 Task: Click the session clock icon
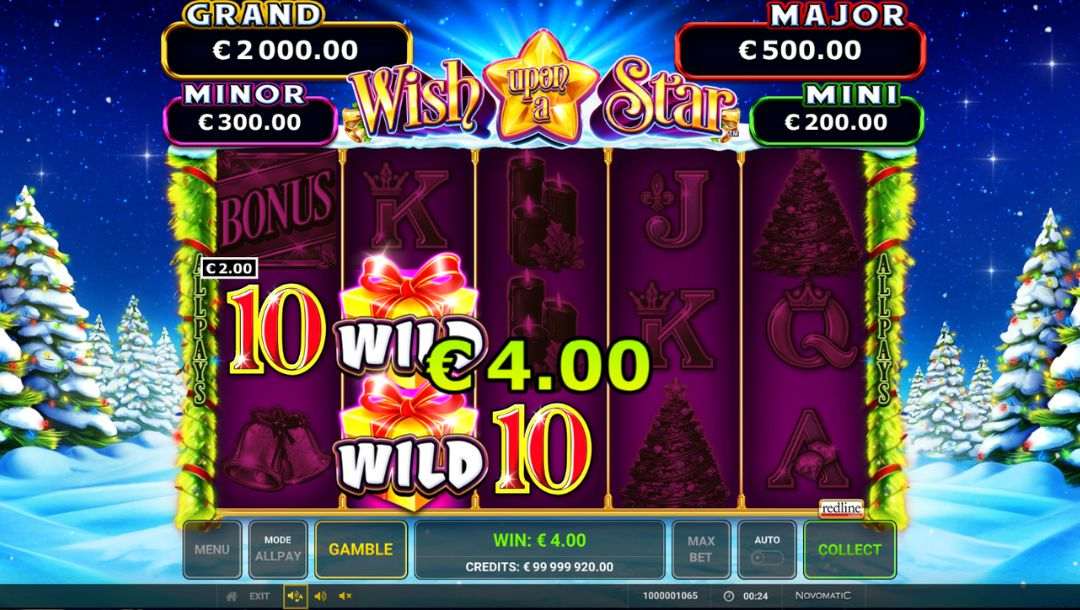(x=729, y=596)
